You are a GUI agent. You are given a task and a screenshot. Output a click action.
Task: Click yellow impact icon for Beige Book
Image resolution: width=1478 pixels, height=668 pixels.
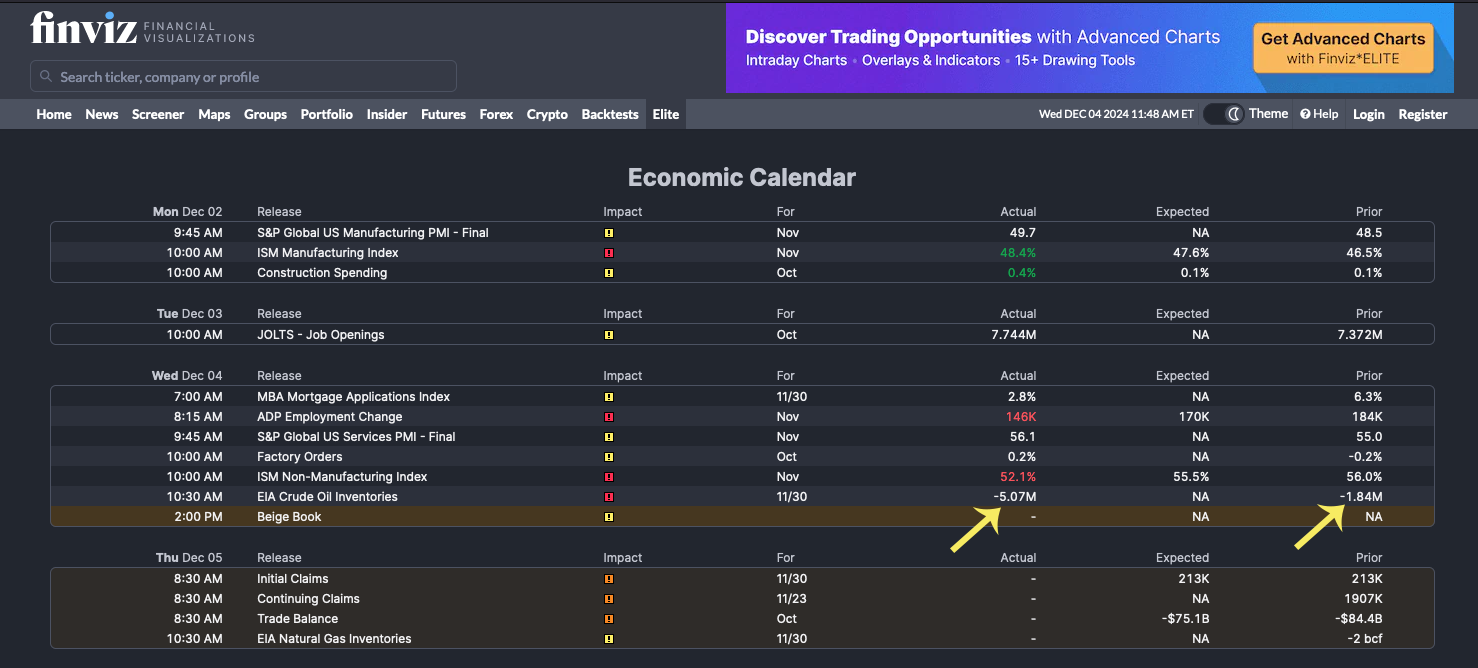(x=608, y=517)
